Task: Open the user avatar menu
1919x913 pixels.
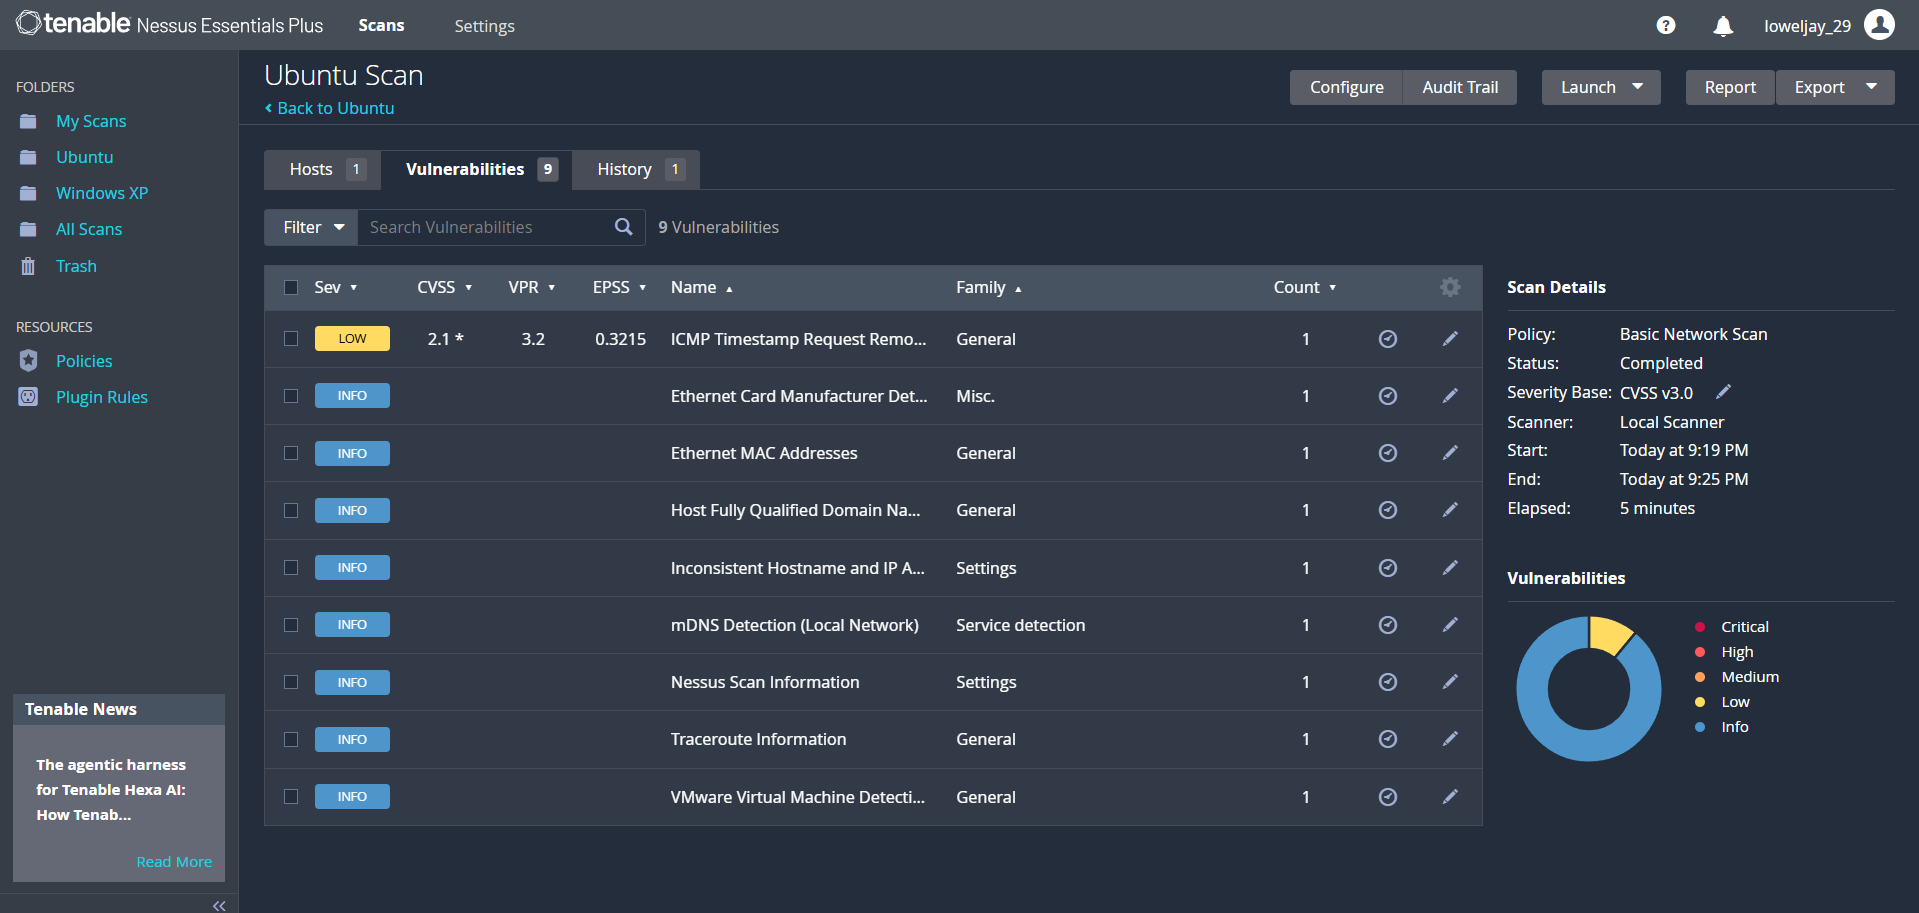Action: [x=1879, y=24]
